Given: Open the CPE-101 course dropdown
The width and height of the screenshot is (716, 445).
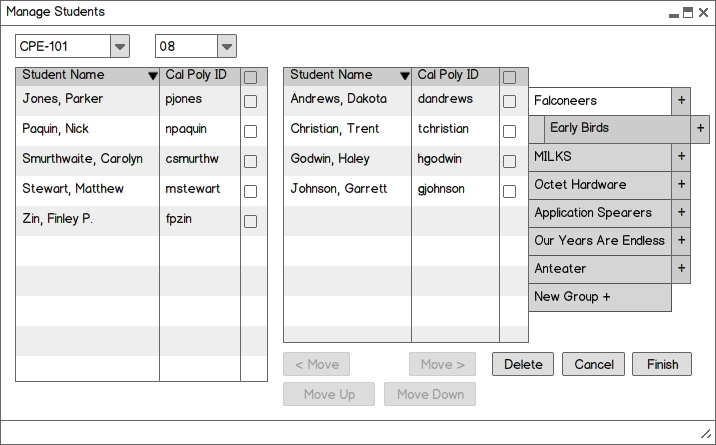Looking at the screenshot, I should click(120, 47).
